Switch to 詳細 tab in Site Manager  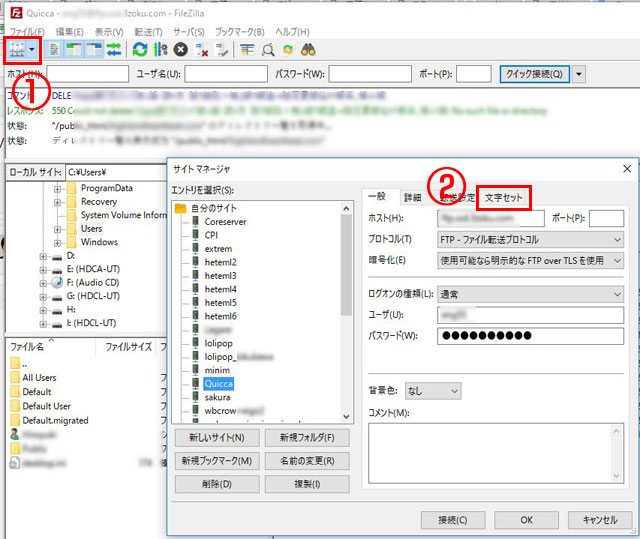point(412,198)
